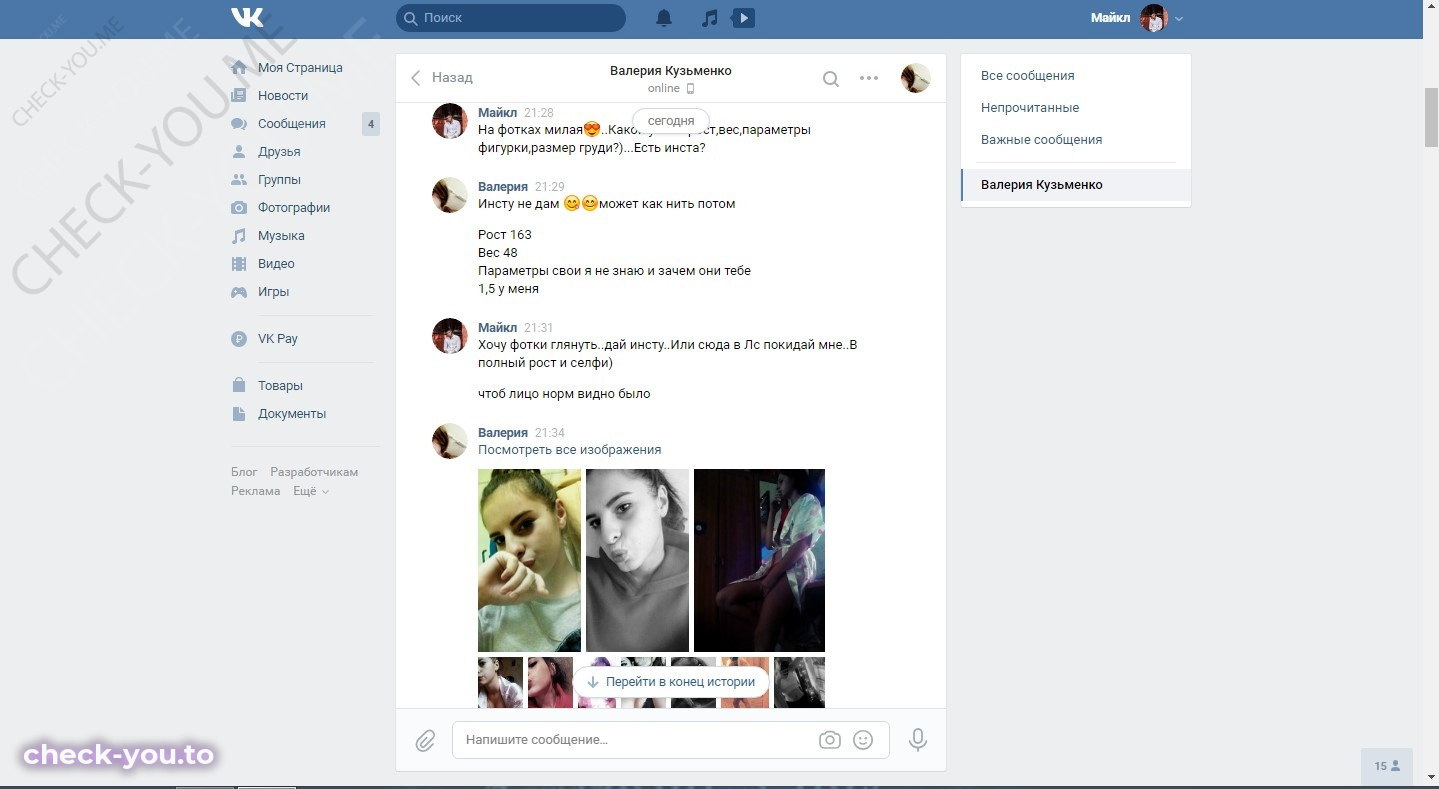Open Посмотреть все изображения link
This screenshot has height=789, width=1439.
point(570,450)
